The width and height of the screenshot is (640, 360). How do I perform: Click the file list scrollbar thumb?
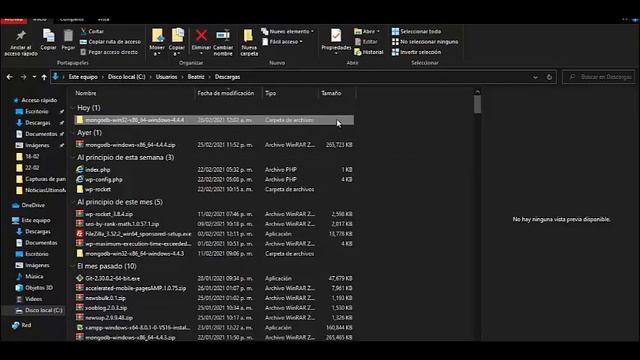[x=477, y=104]
